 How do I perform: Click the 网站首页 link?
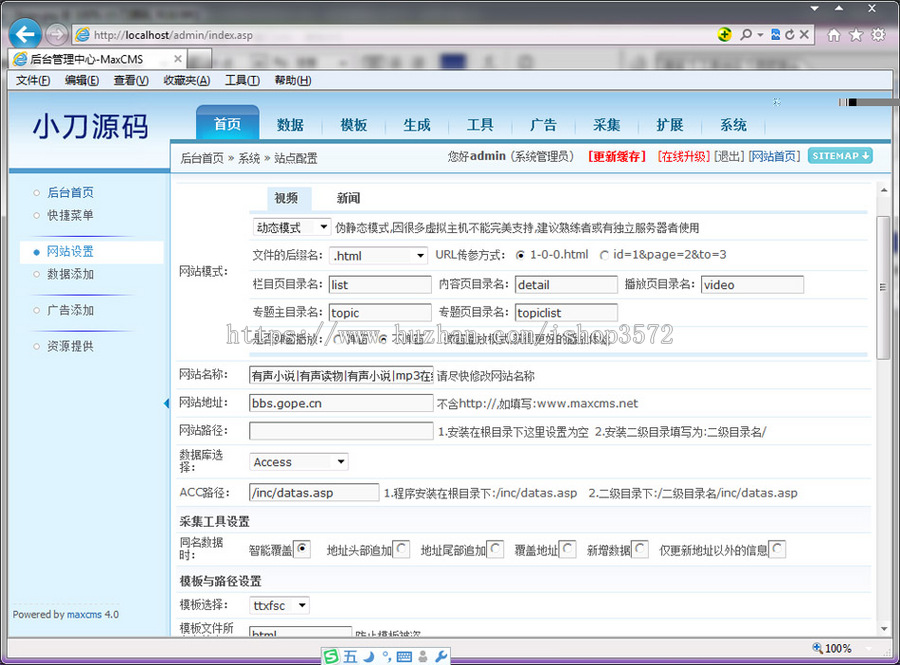click(x=774, y=156)
